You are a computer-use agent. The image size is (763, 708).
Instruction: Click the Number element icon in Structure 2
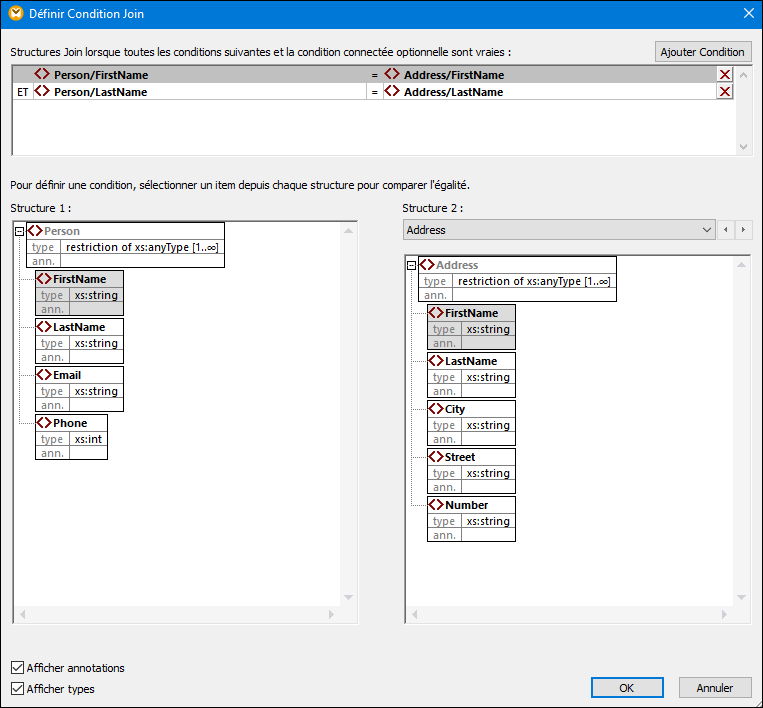(x=436, y=505)
